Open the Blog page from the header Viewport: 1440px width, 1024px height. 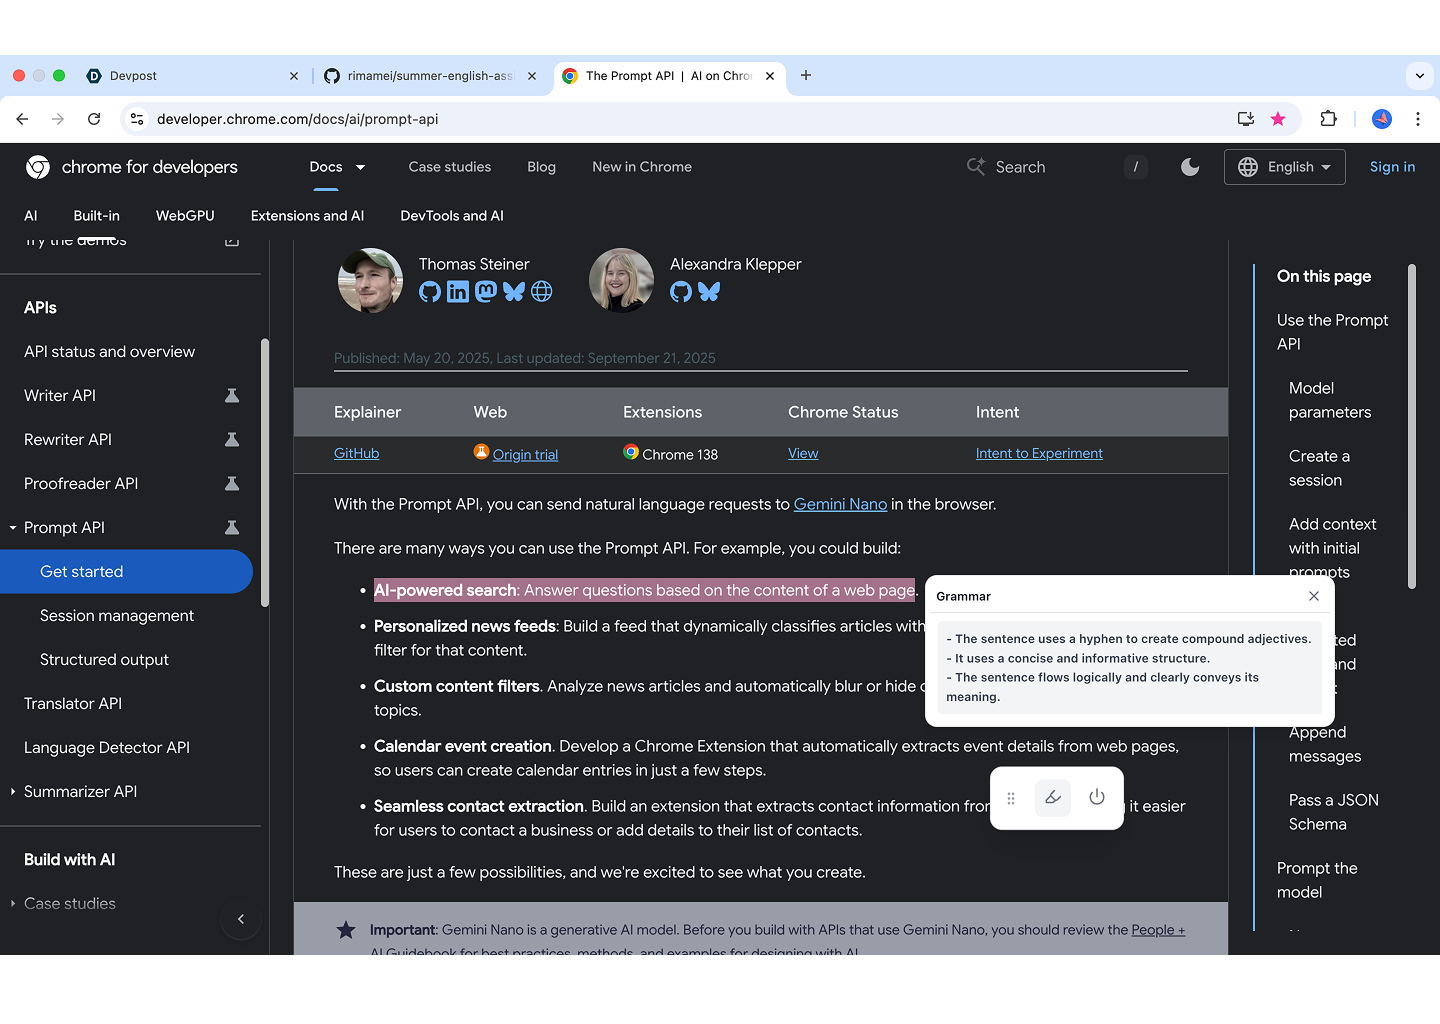pos(541,167)
